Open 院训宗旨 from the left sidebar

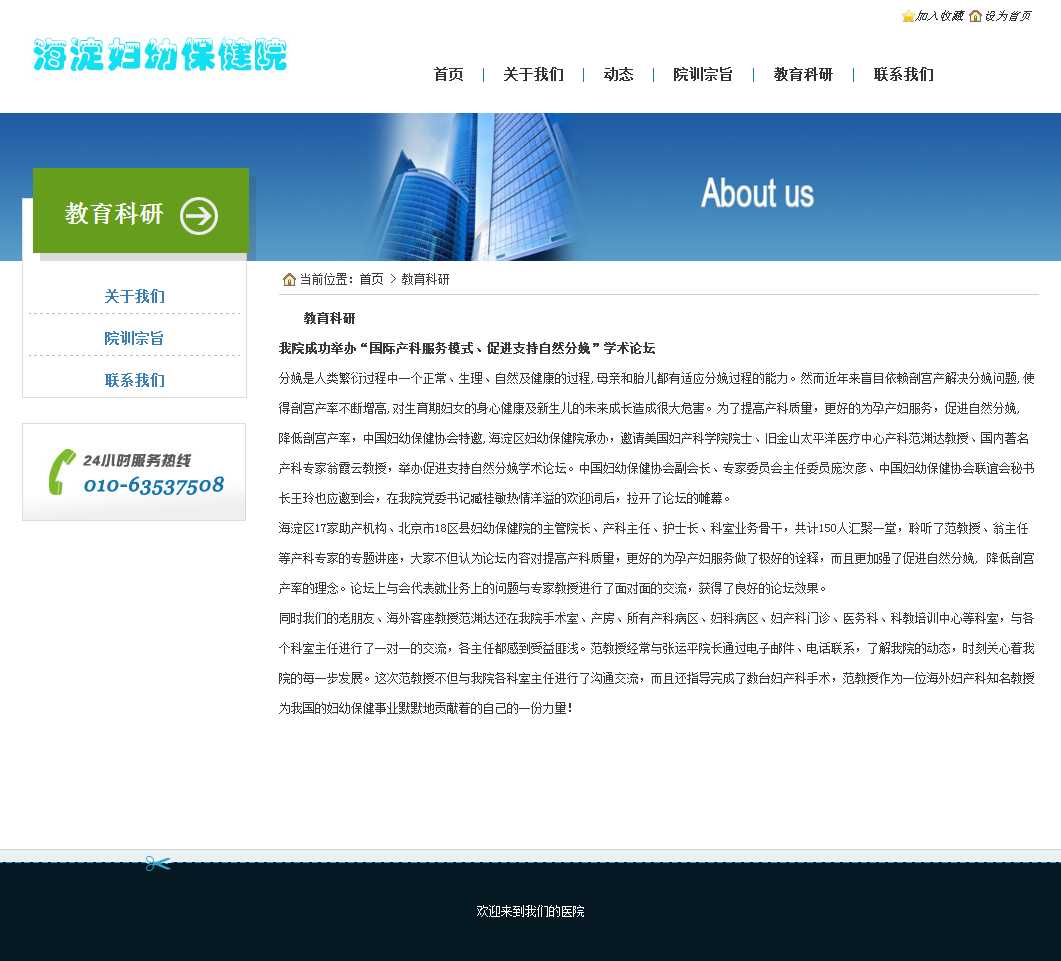click(x=134, y=339)
